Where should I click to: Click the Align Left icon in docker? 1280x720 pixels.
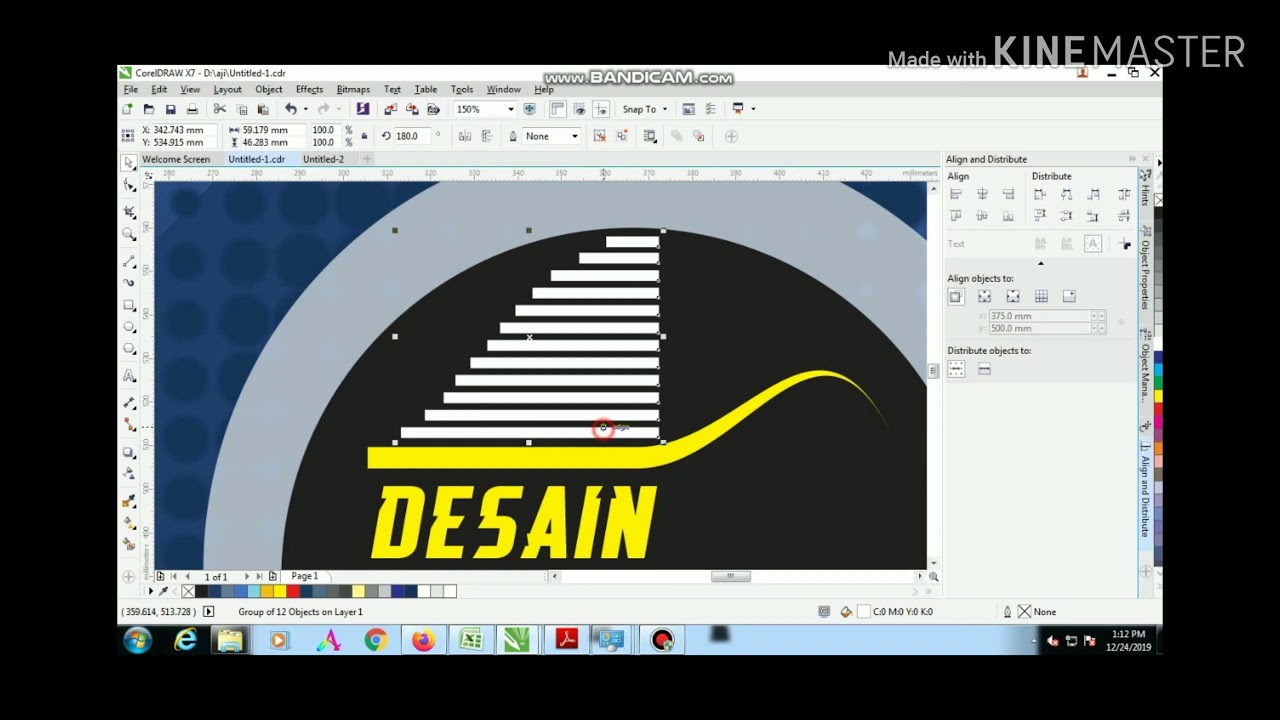[956, 194]
